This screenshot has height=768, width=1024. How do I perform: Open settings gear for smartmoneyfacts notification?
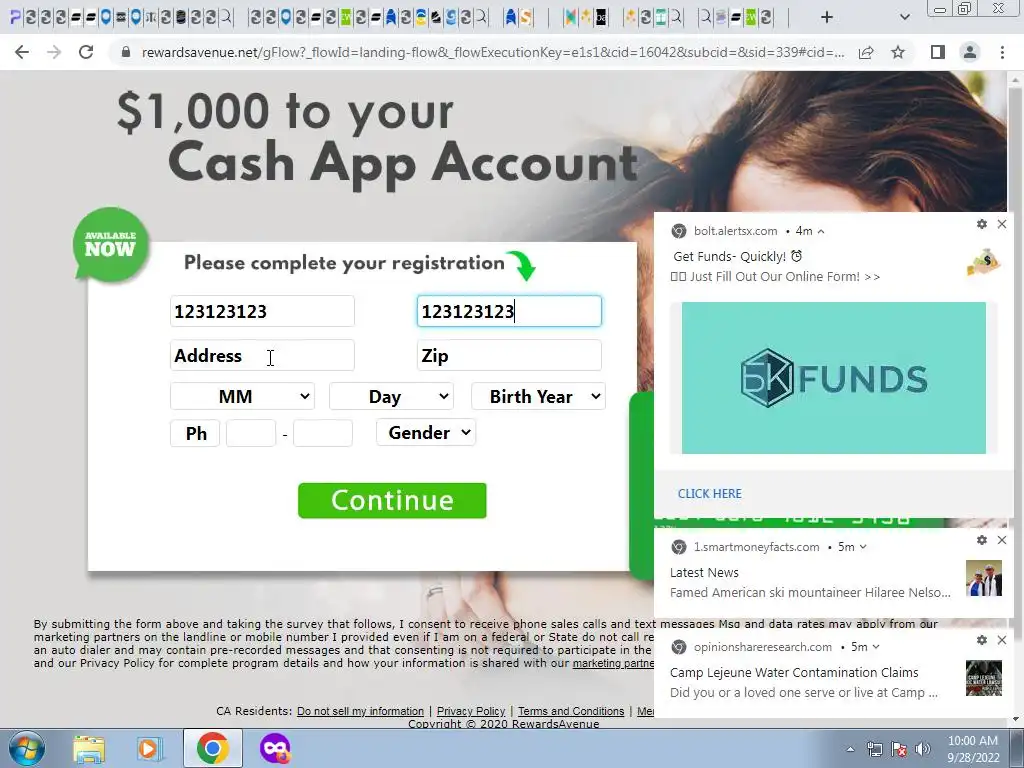pos(982,540)
